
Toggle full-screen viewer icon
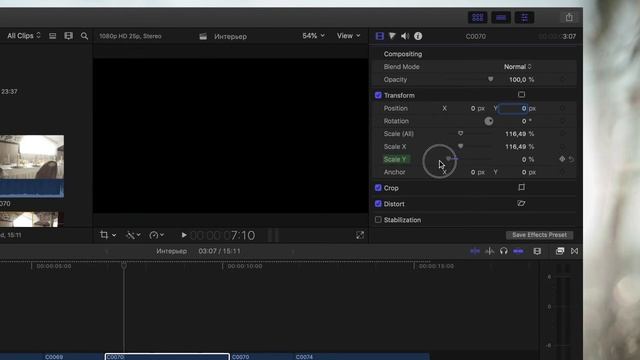(x=360, y=235)
